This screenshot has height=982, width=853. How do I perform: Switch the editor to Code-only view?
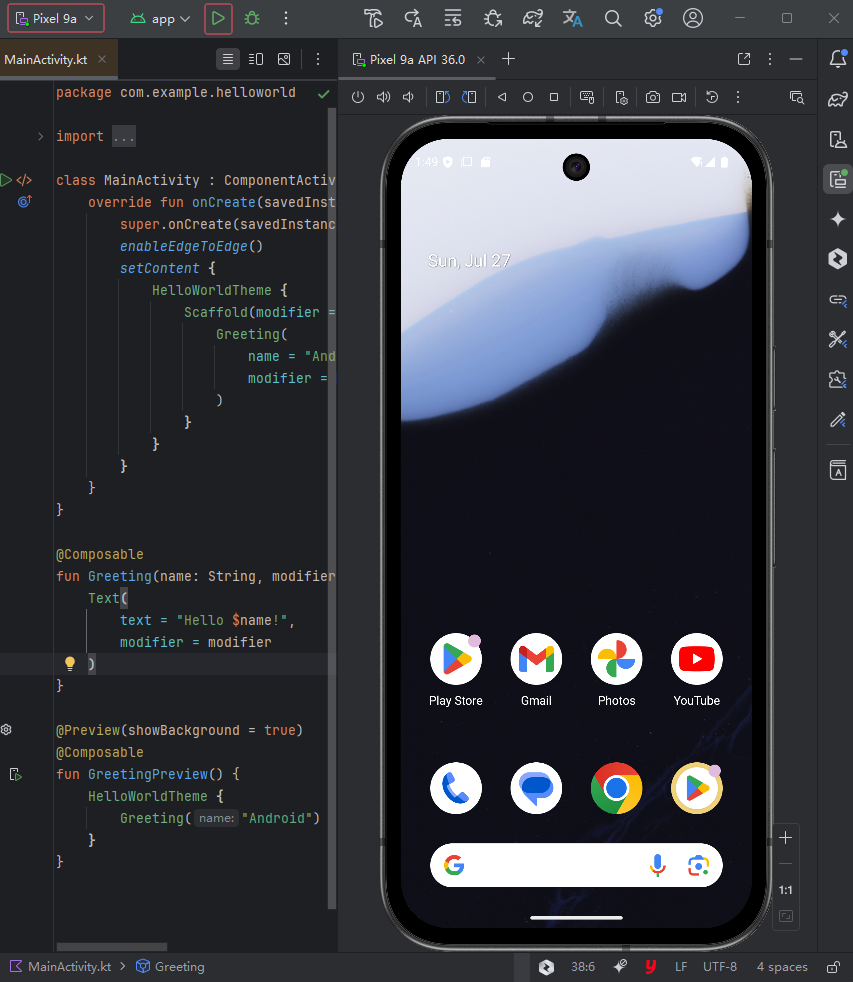228,59
